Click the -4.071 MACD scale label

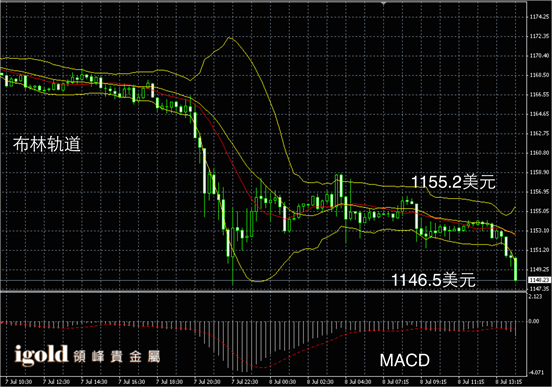[536, 372]
